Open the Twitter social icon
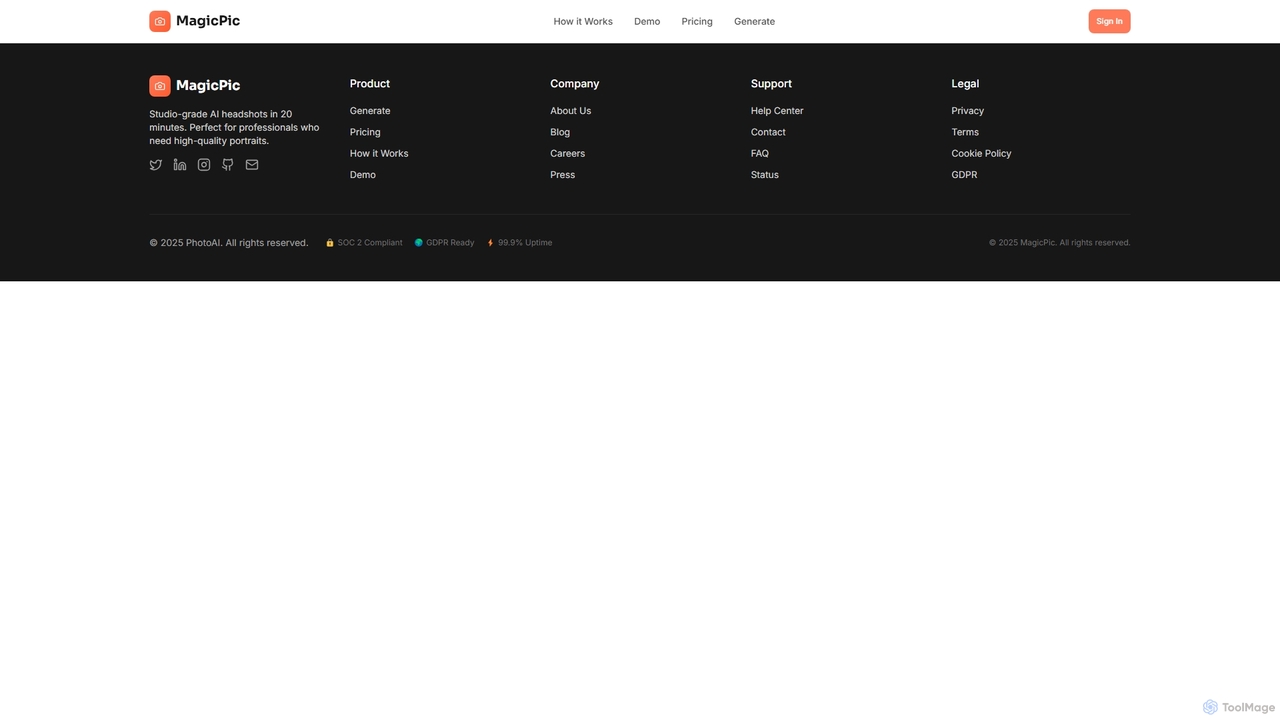The width and height of the screenshot is (1280, 720). [x=156, y=165]
